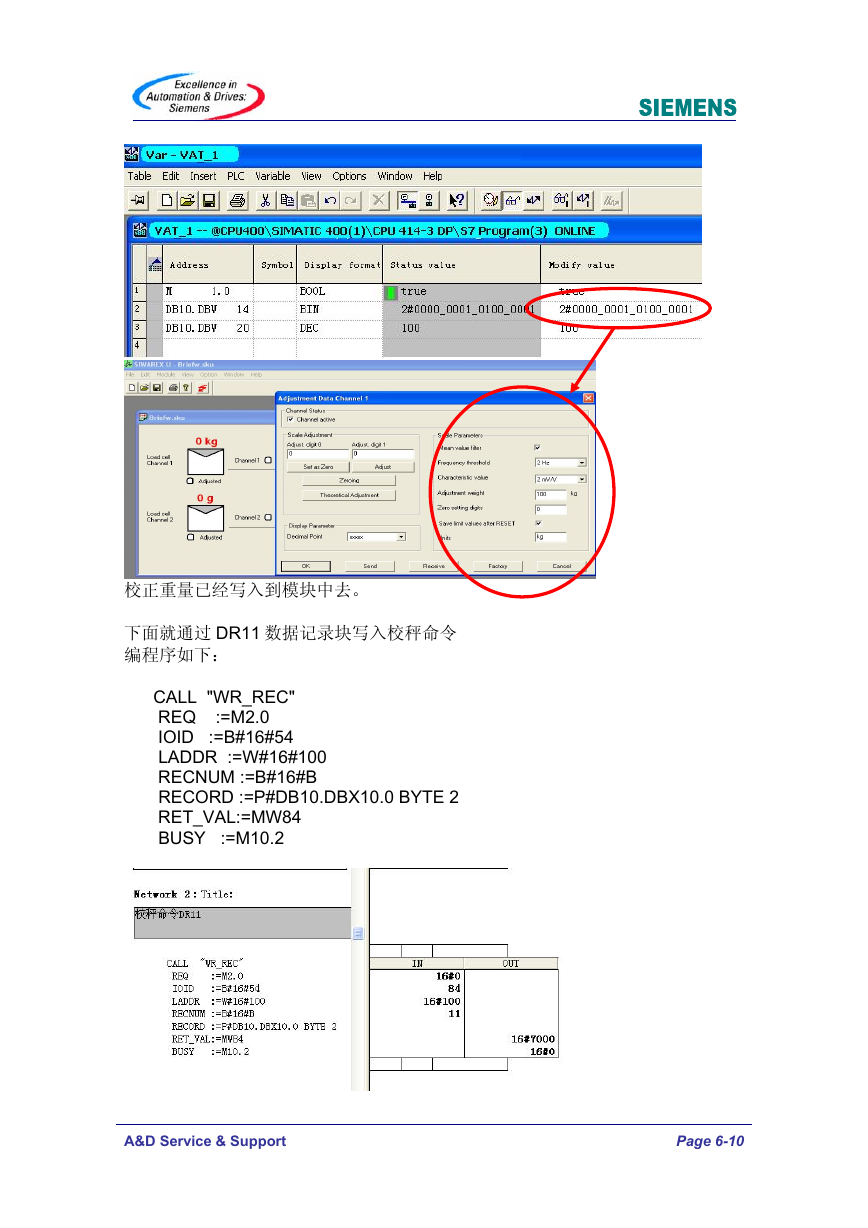Uncheck the Channel active checkbox
Viewport: 868px width, 1228px height.
(x=291, y=419)
